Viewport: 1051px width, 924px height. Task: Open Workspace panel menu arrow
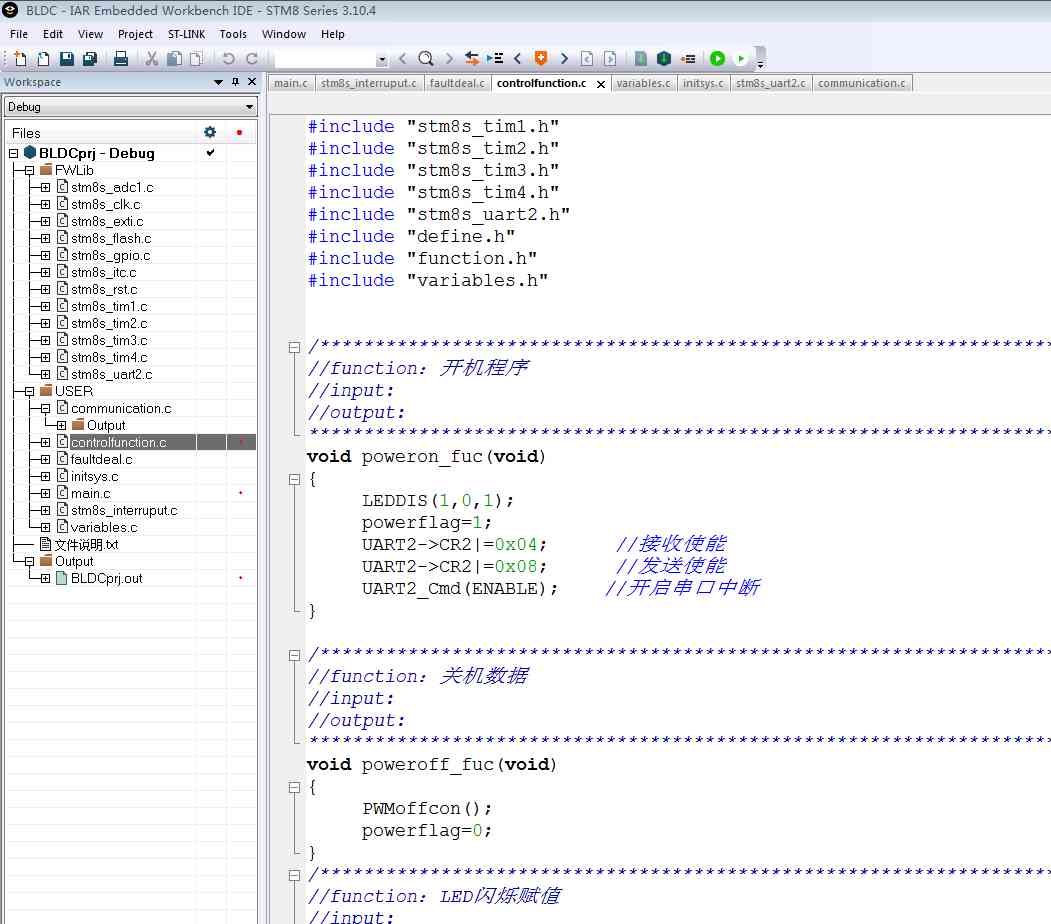pos(218,82)
